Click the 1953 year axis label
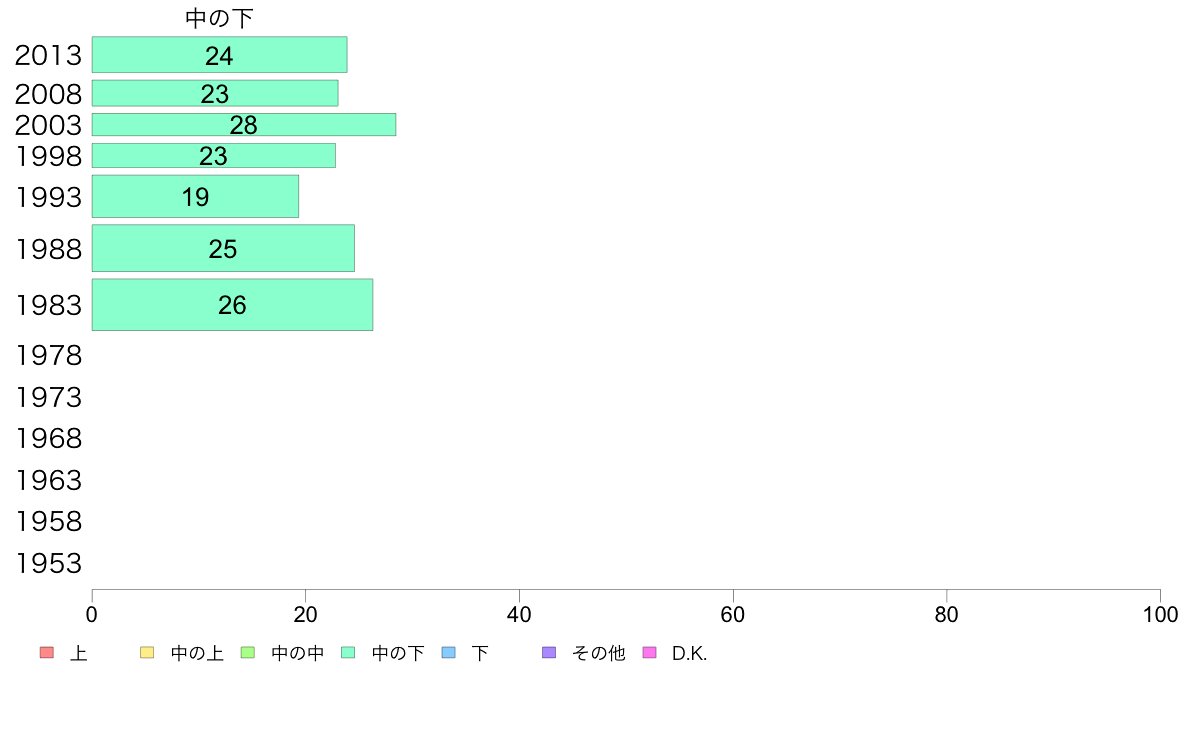Screen dimensions: 1188x736 point(48,563)
